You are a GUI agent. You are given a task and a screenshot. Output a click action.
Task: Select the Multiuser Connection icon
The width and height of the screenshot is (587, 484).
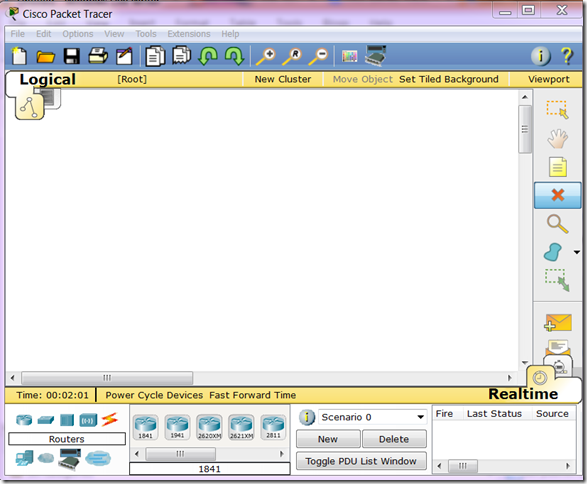click(98, 458)
